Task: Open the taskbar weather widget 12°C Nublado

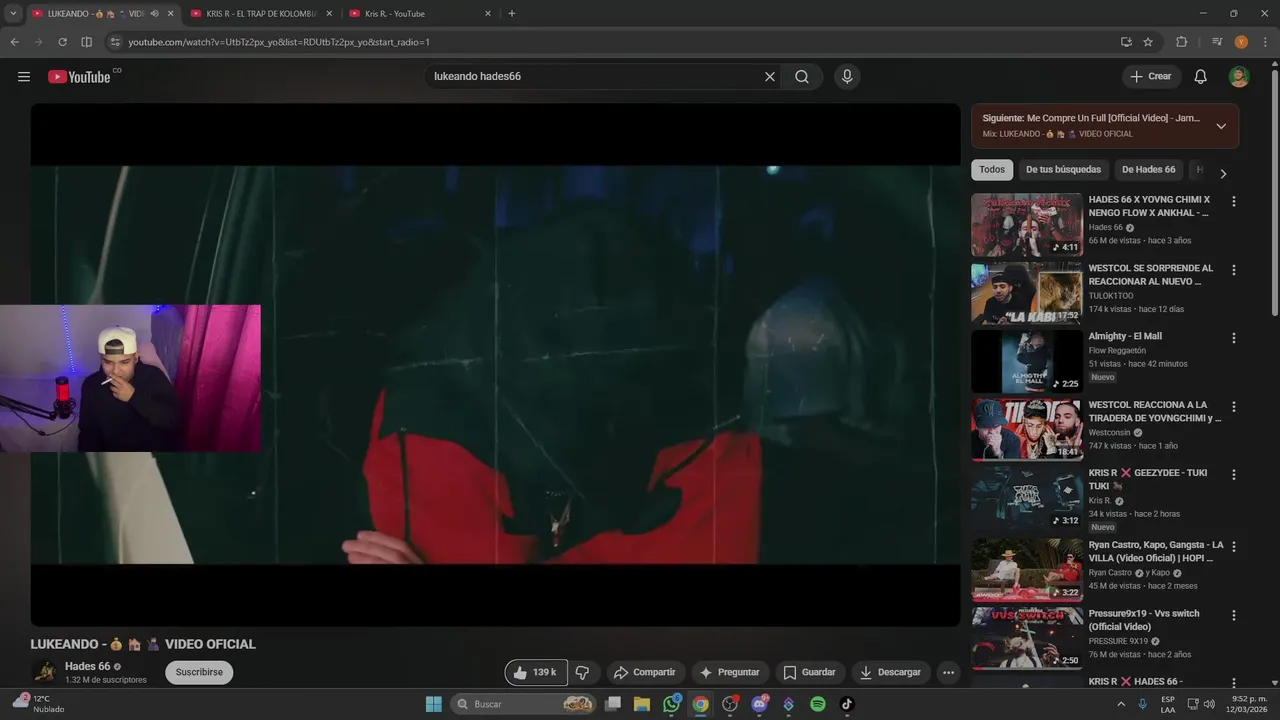Action: [38, 704]
